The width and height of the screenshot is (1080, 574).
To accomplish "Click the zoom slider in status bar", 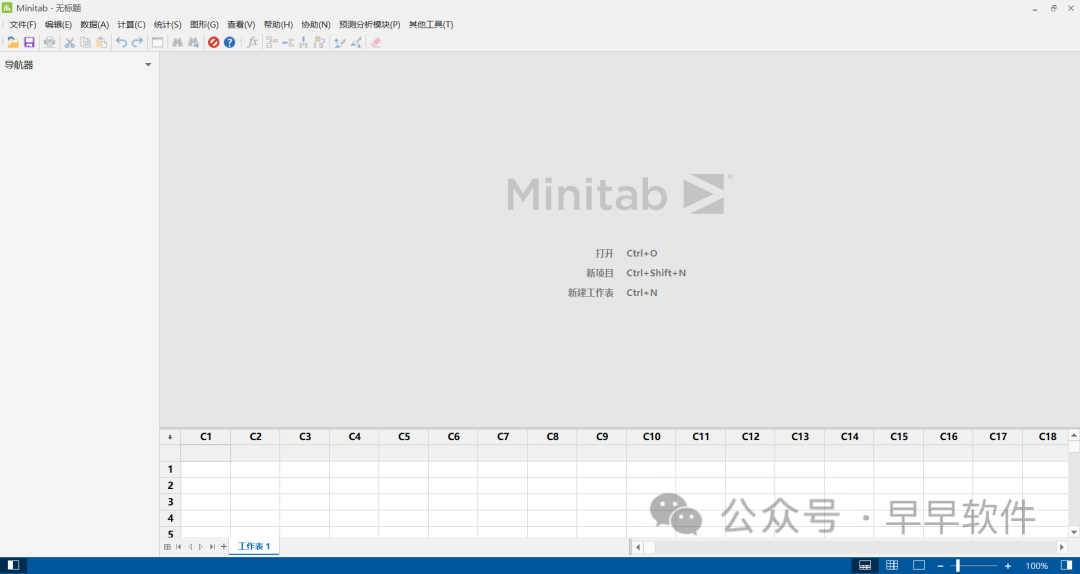I will 958,566.
